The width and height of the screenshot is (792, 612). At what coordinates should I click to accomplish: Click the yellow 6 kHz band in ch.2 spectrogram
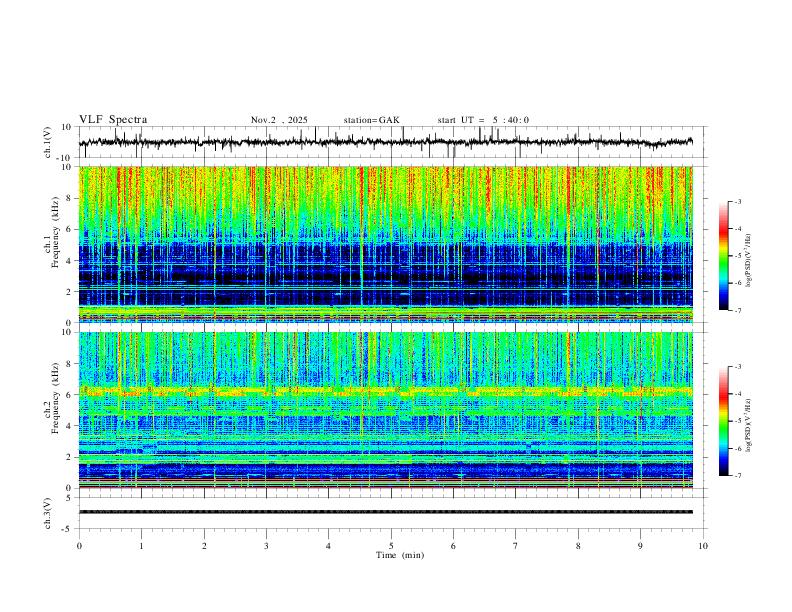coord(386,391)
